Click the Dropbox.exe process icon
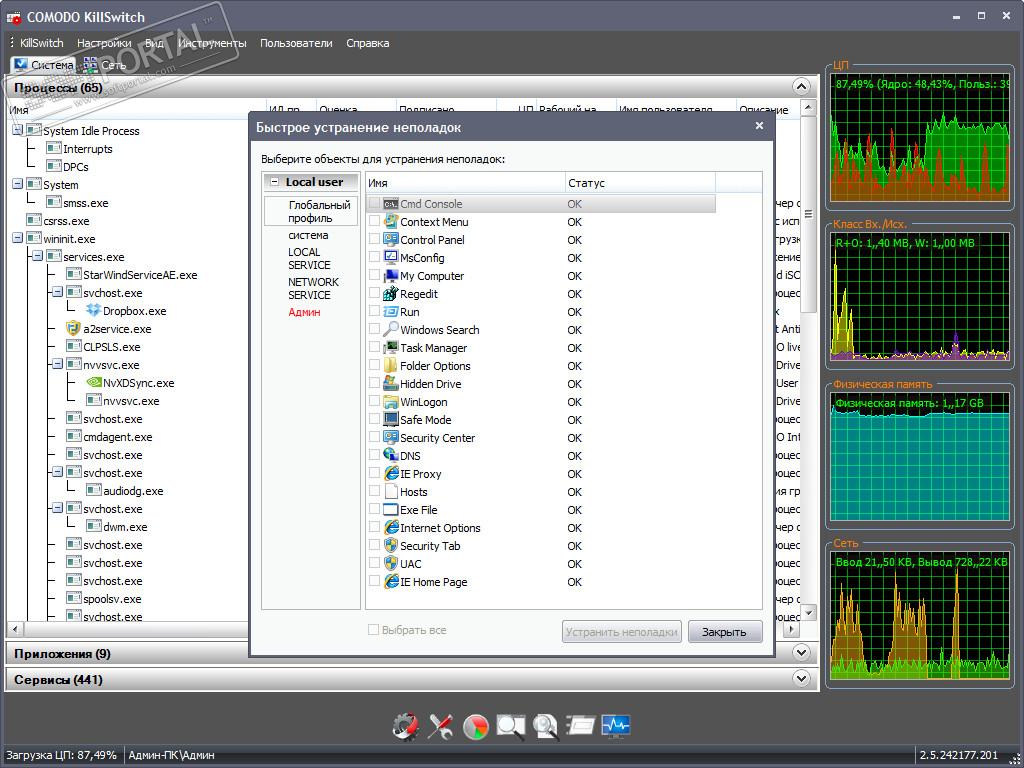The height and width of the screenshot is (768, 1024). coord(93,311)
